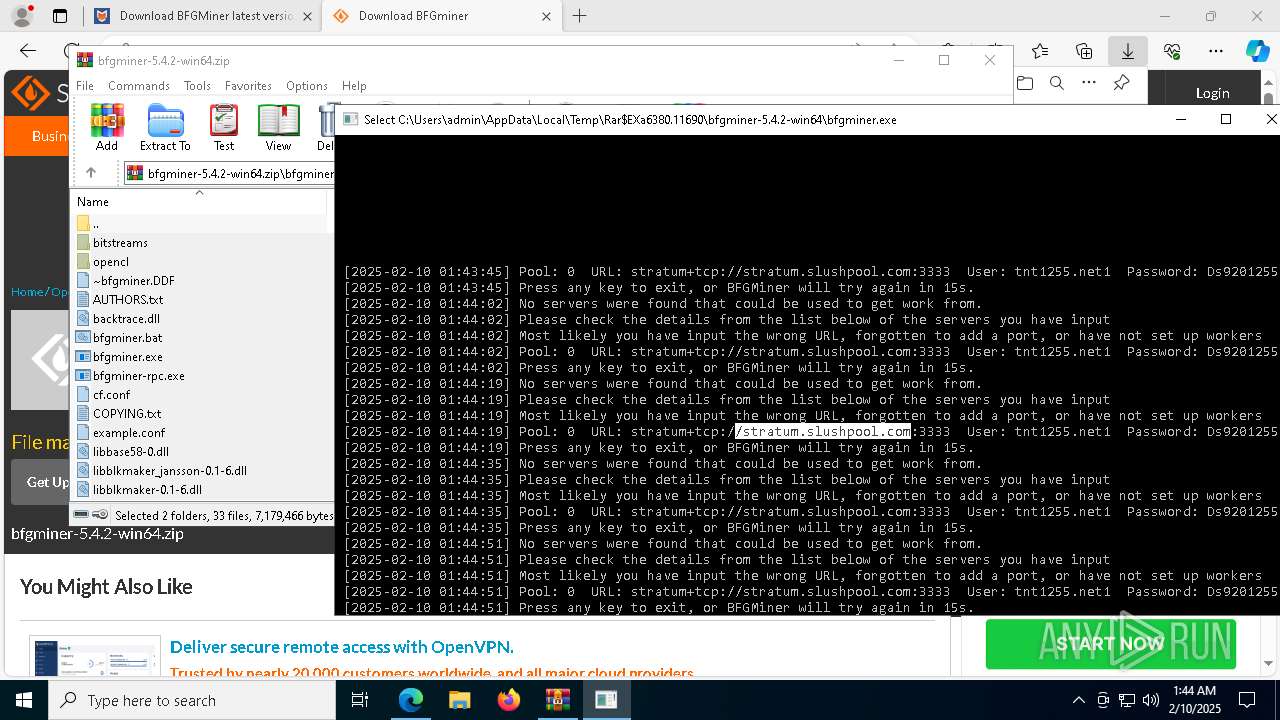Open the OpenVPN secure remote access link
Viewport: 1280px width, 720px height.
[341, 647]
